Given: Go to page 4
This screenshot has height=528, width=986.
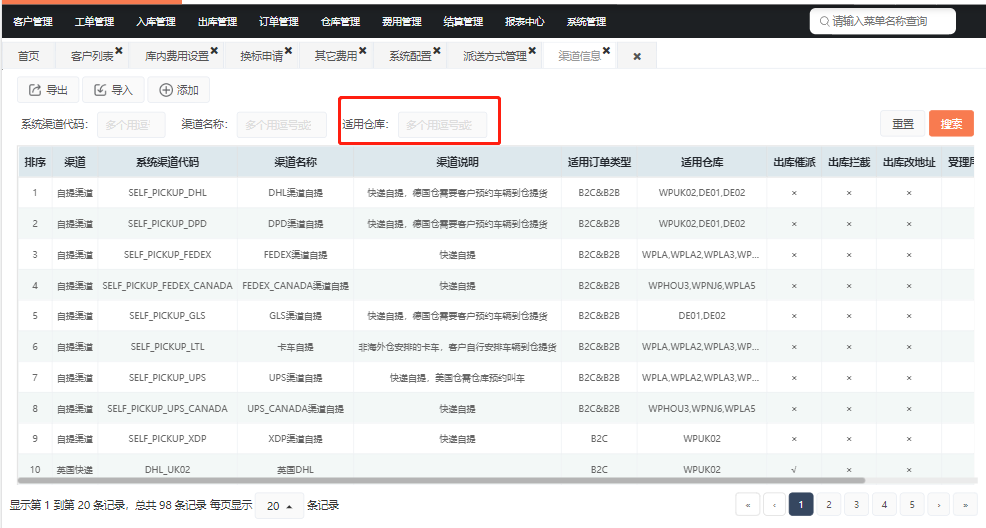Looking at the screenshot, I should (x=884, y=504).
